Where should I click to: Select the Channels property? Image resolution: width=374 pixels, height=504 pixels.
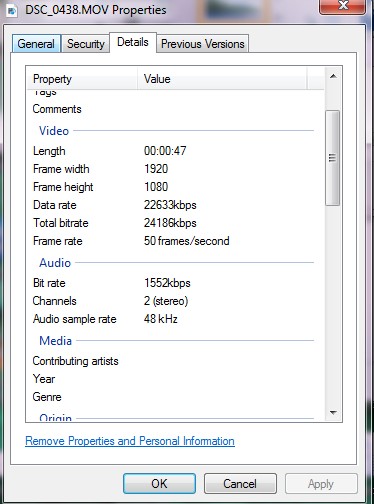(x=55, y=301)
